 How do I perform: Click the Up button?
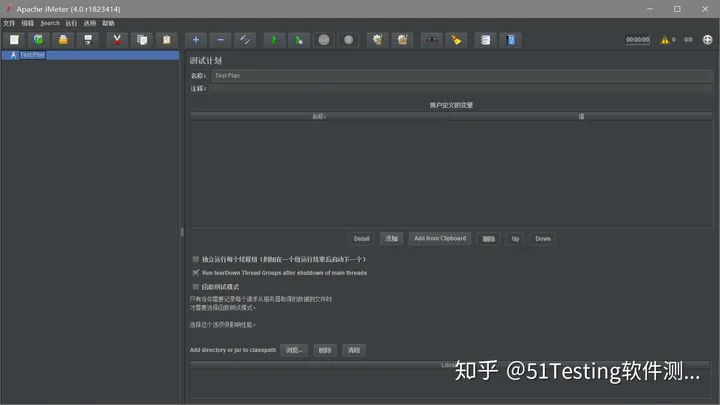tap(515, 239)
